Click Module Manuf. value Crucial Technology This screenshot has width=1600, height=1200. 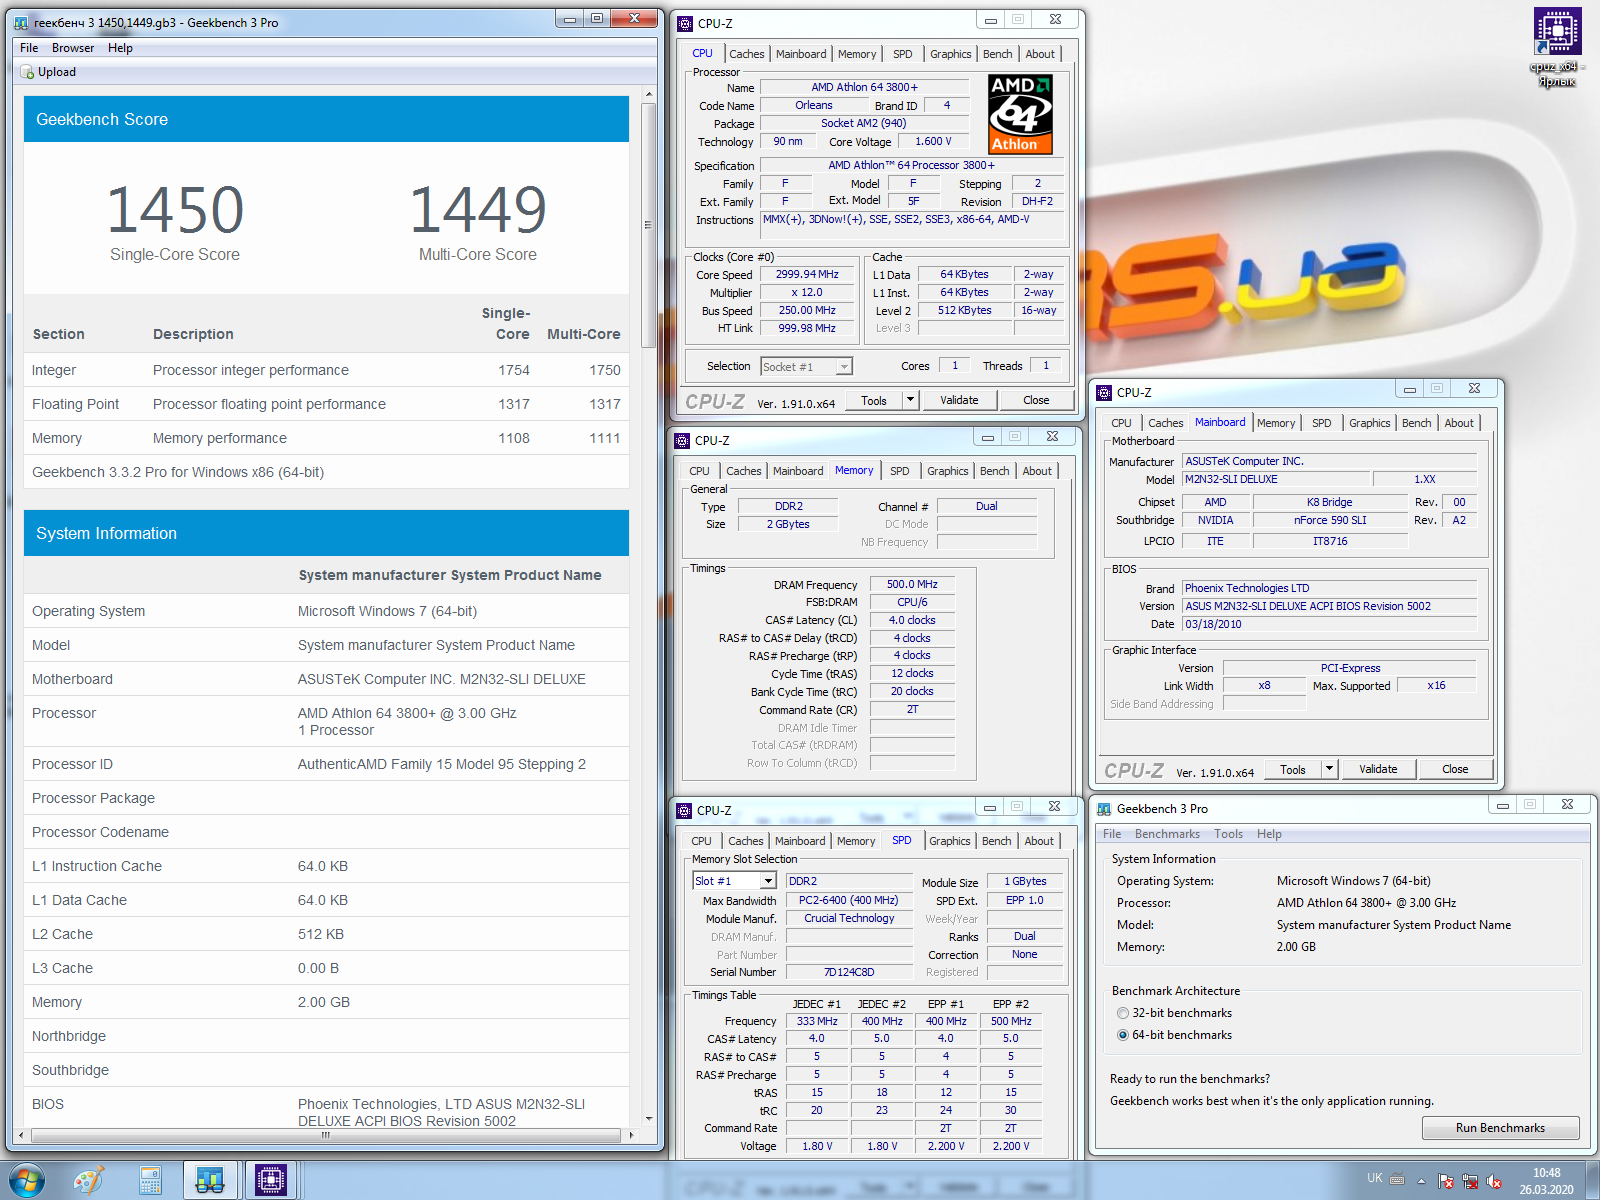click(849, 918)
